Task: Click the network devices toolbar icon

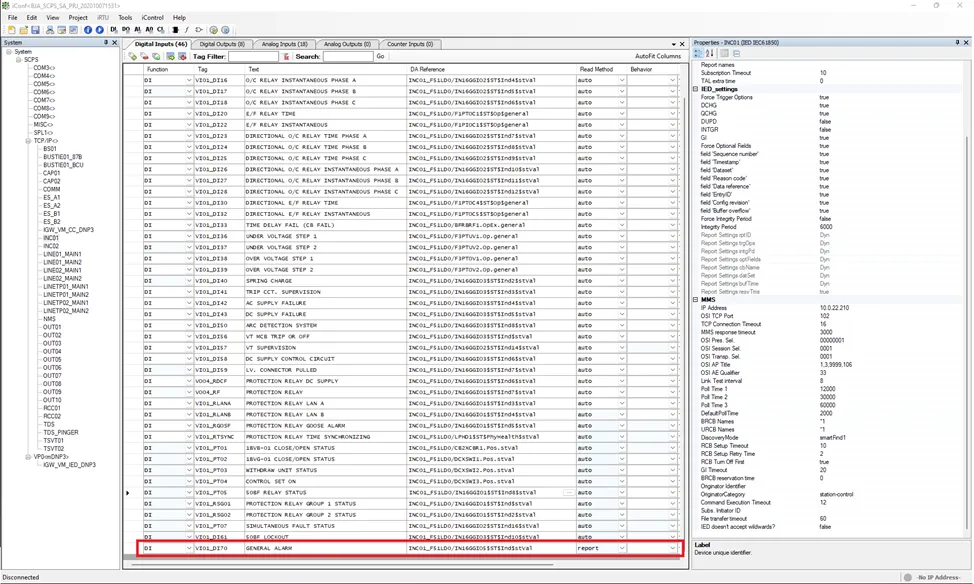Action: click(50, 30)
